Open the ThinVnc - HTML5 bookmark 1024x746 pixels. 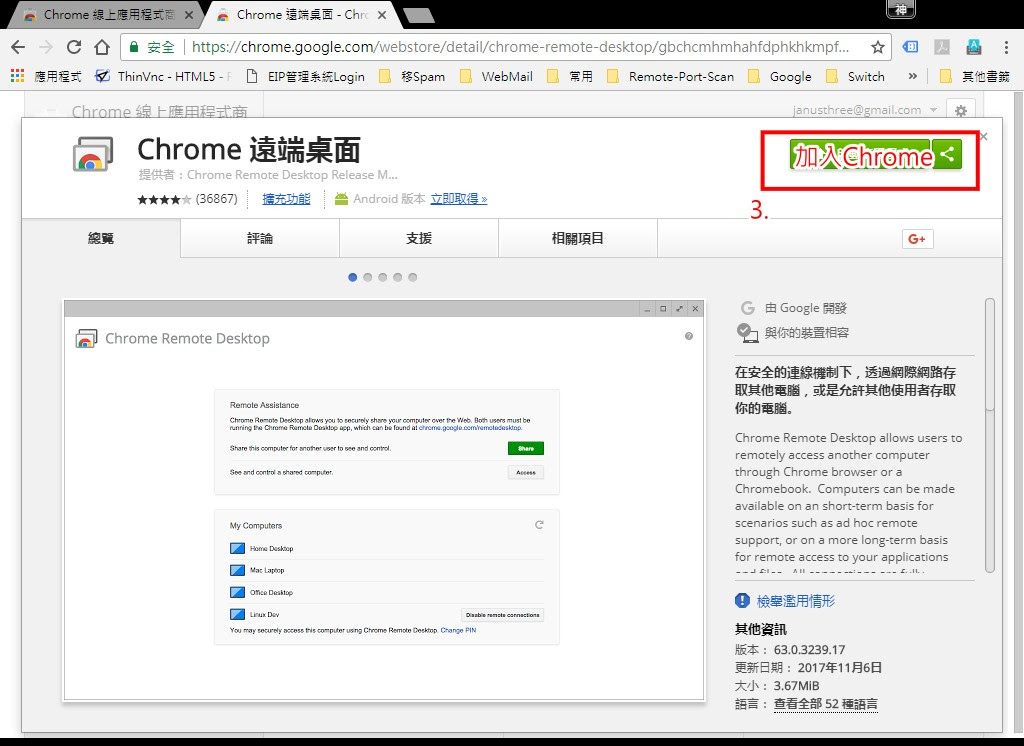click(x=163, y=76)
